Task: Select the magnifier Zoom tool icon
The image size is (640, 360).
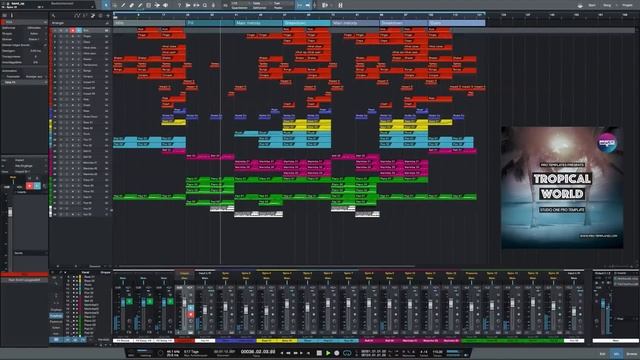Action: 205,5
